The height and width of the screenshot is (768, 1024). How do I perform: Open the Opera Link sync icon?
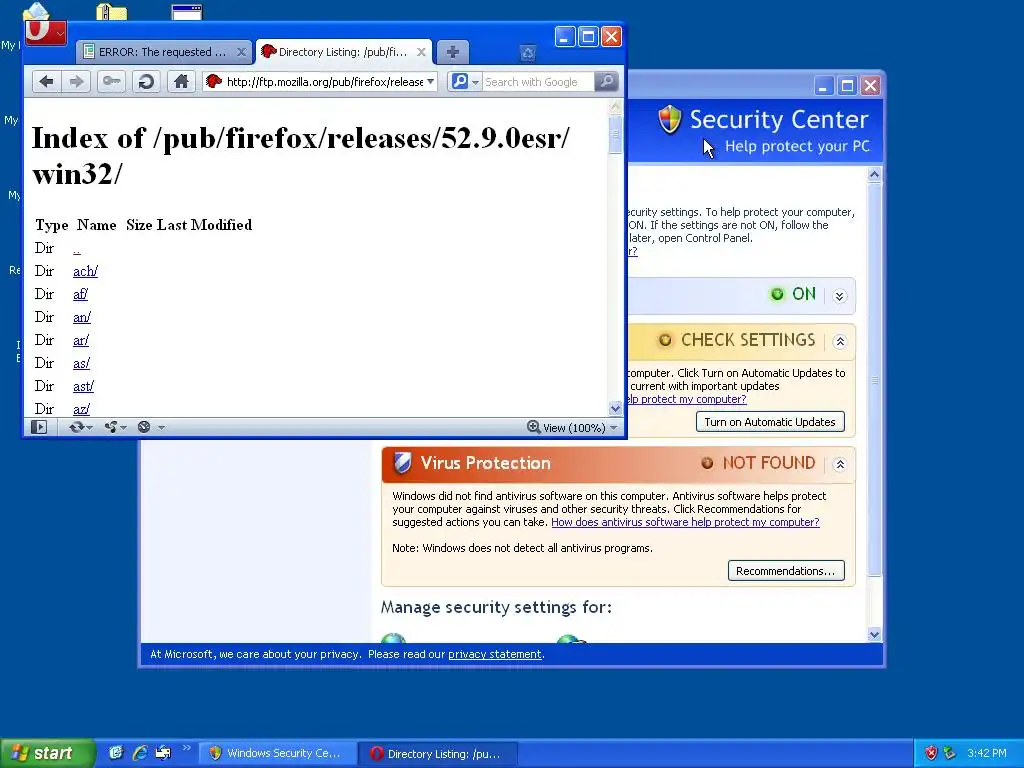(81, 427)
